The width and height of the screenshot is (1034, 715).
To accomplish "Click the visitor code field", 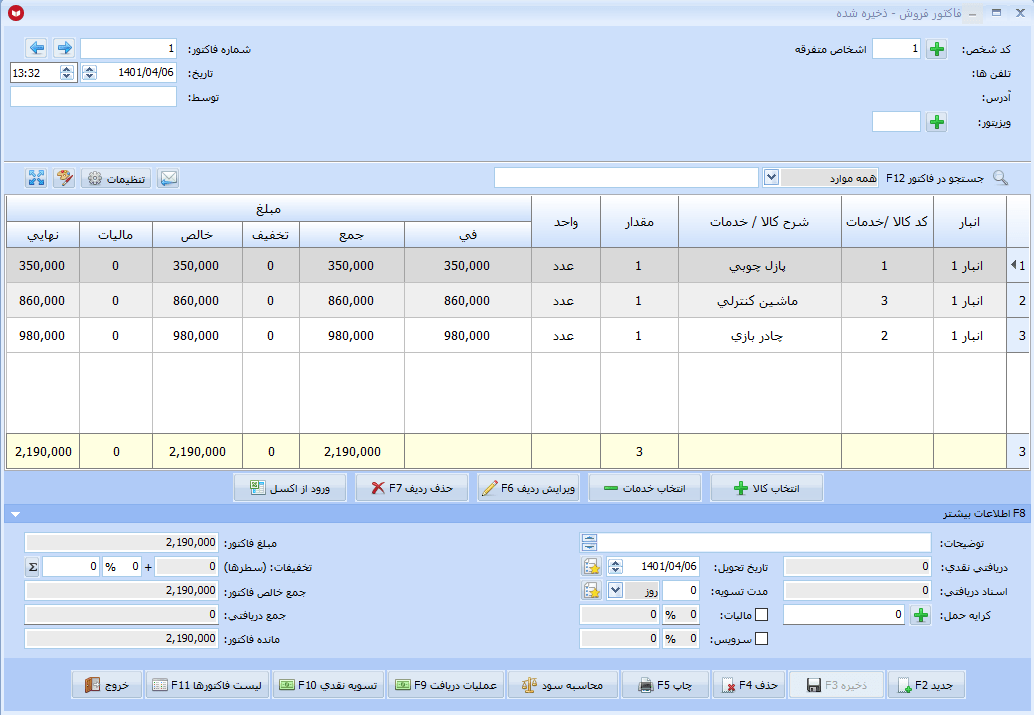I will pos(896,121).
